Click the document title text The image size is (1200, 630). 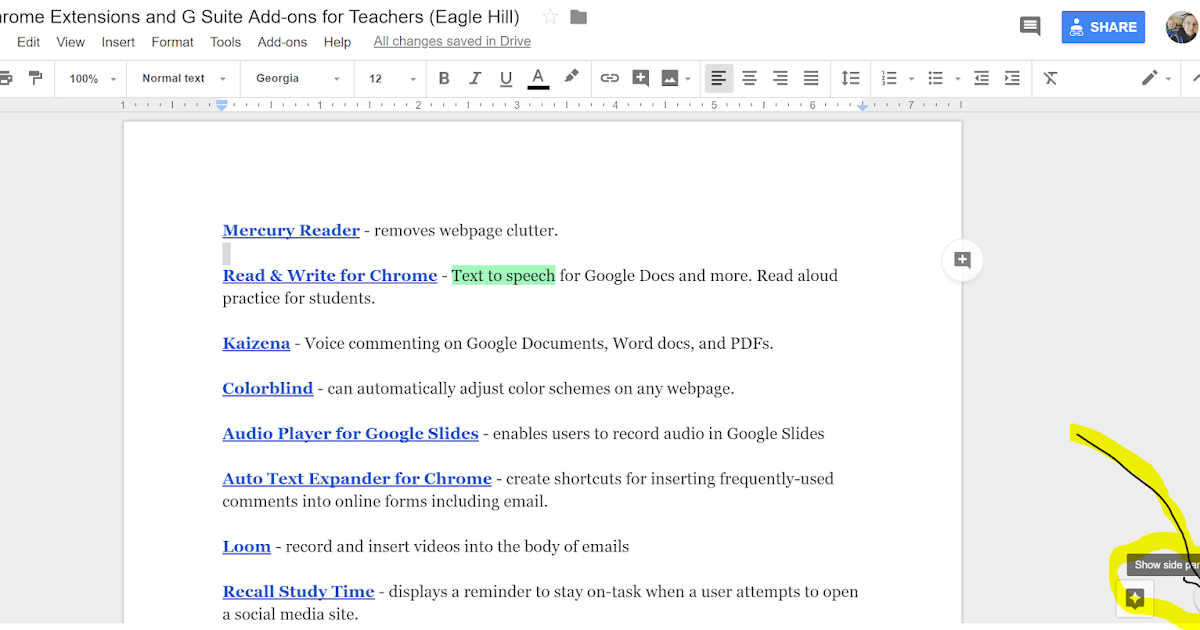(262, 17)
